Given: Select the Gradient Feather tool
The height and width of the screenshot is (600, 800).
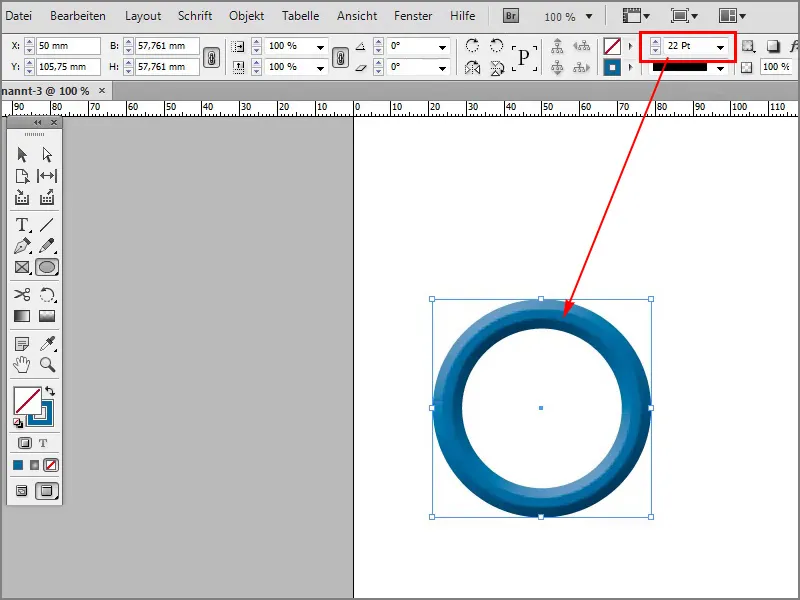Looking at the screenshot, I should (47, 316).
